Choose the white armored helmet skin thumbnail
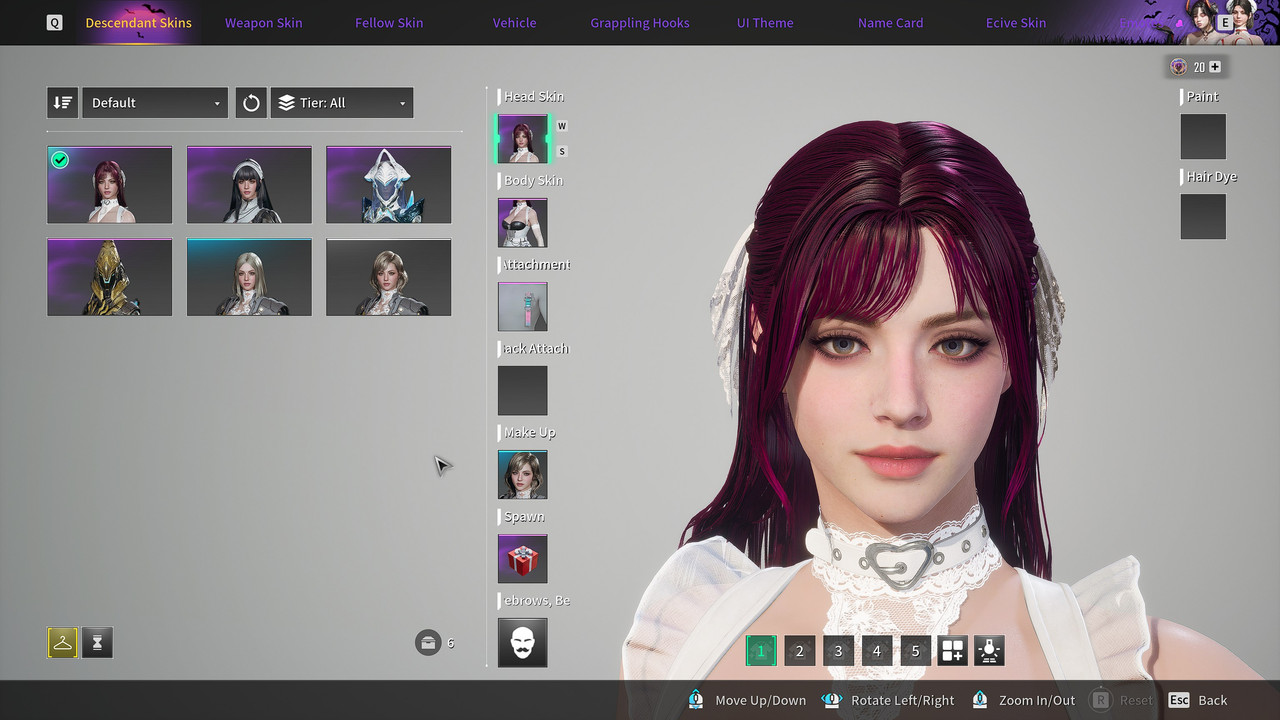Image resolution: width=1280 pixels, height=720 pixels. coord(388,185)
